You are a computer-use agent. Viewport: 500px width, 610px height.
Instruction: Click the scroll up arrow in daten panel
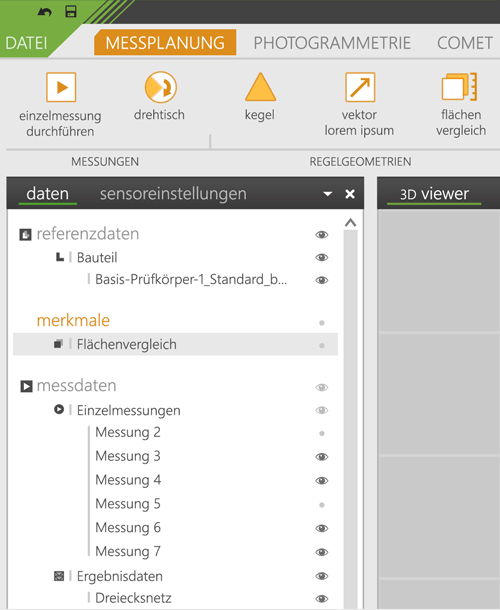(x=351, y=223)
